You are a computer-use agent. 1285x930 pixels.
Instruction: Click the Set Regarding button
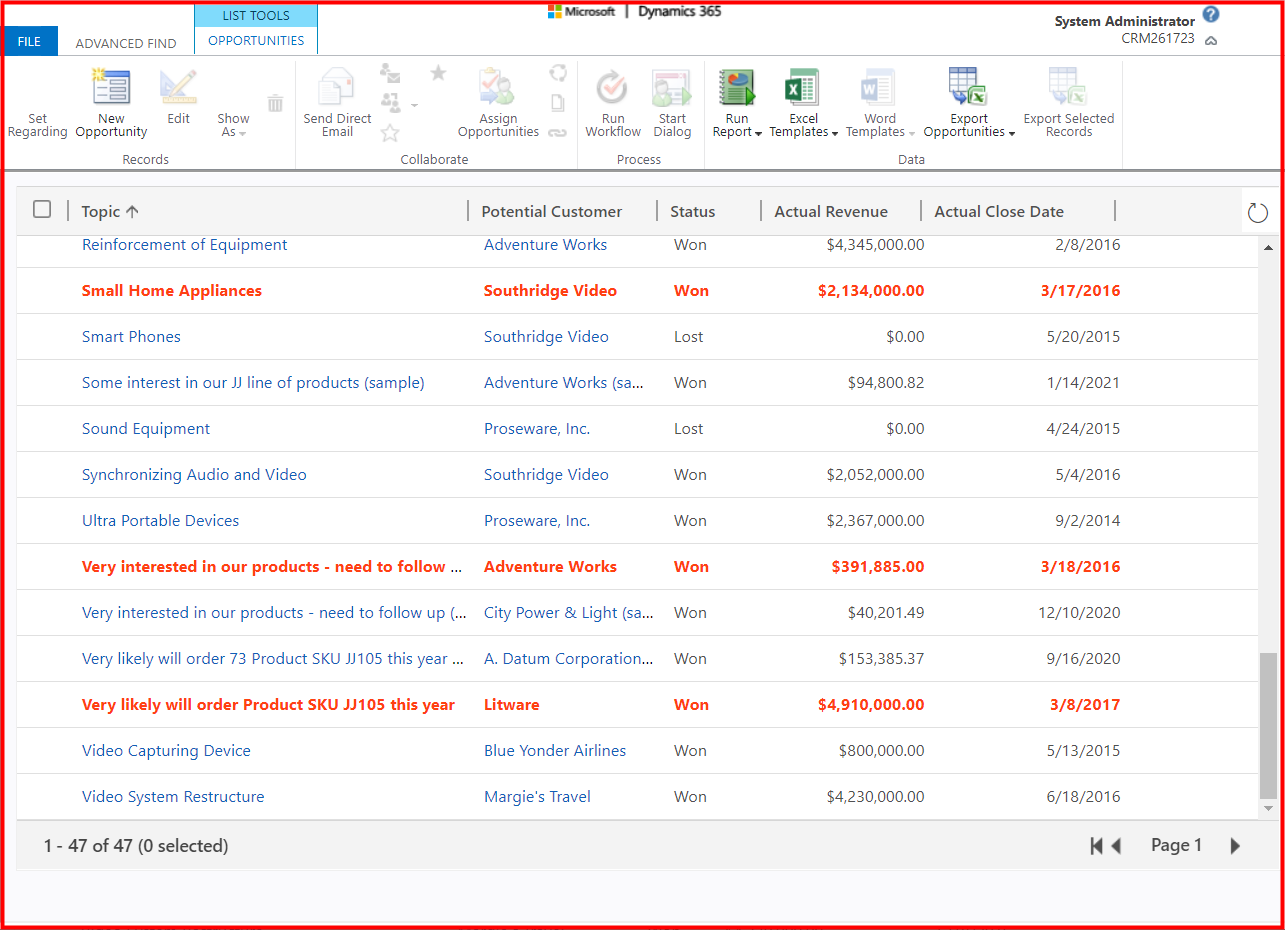37,125
